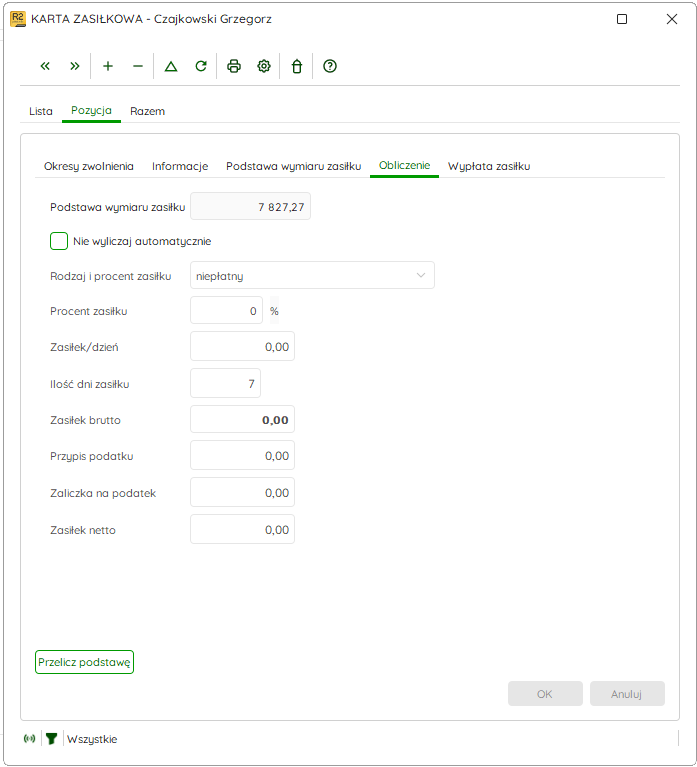
Task: Click the 'Przypis podatku' input field
Action: click(x=242, y=455)
